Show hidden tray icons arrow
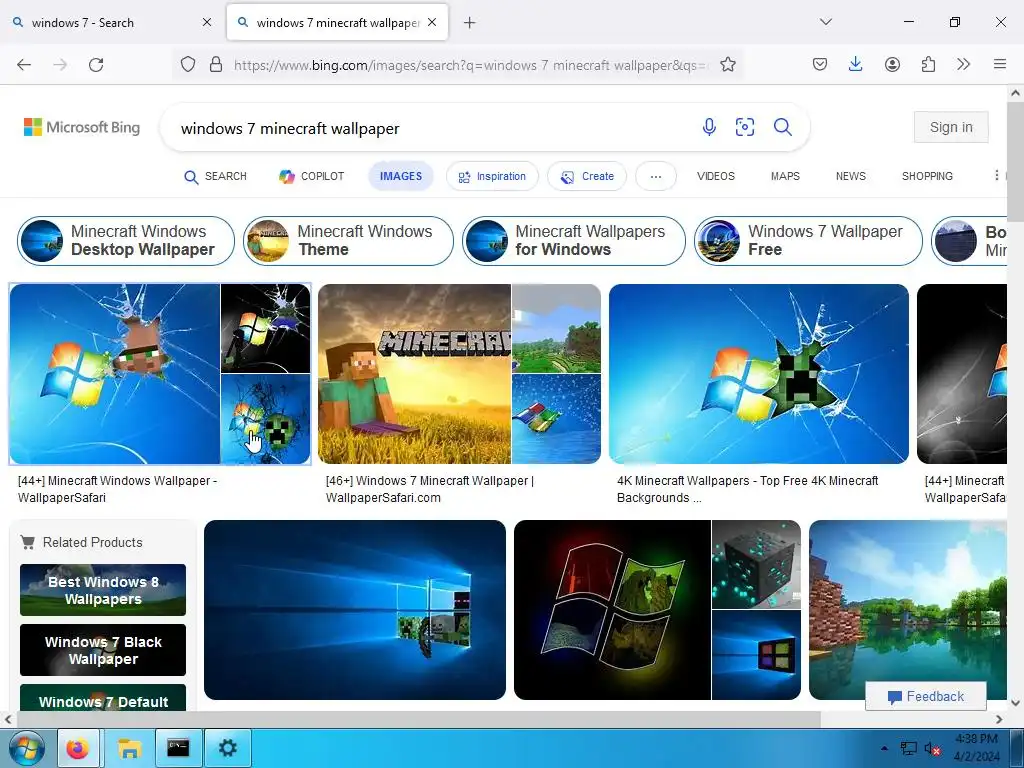 point(884,748)
